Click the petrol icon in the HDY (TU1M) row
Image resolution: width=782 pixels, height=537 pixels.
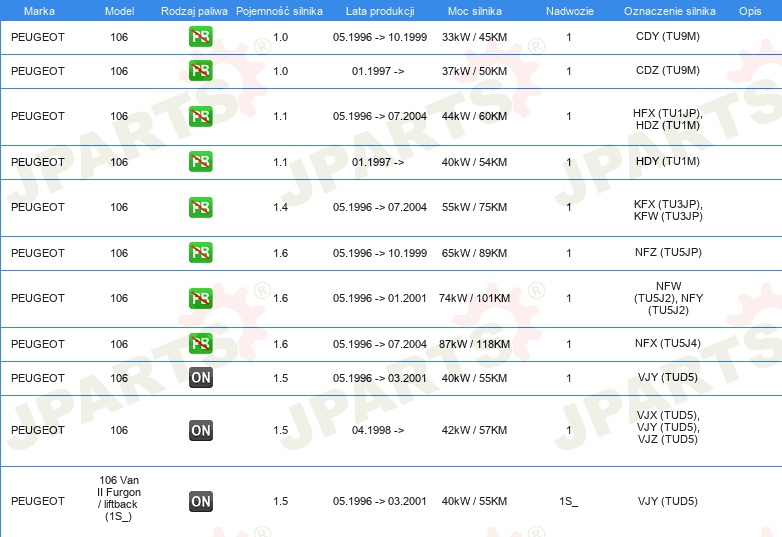pyautogui.click(x=200, y=162)
